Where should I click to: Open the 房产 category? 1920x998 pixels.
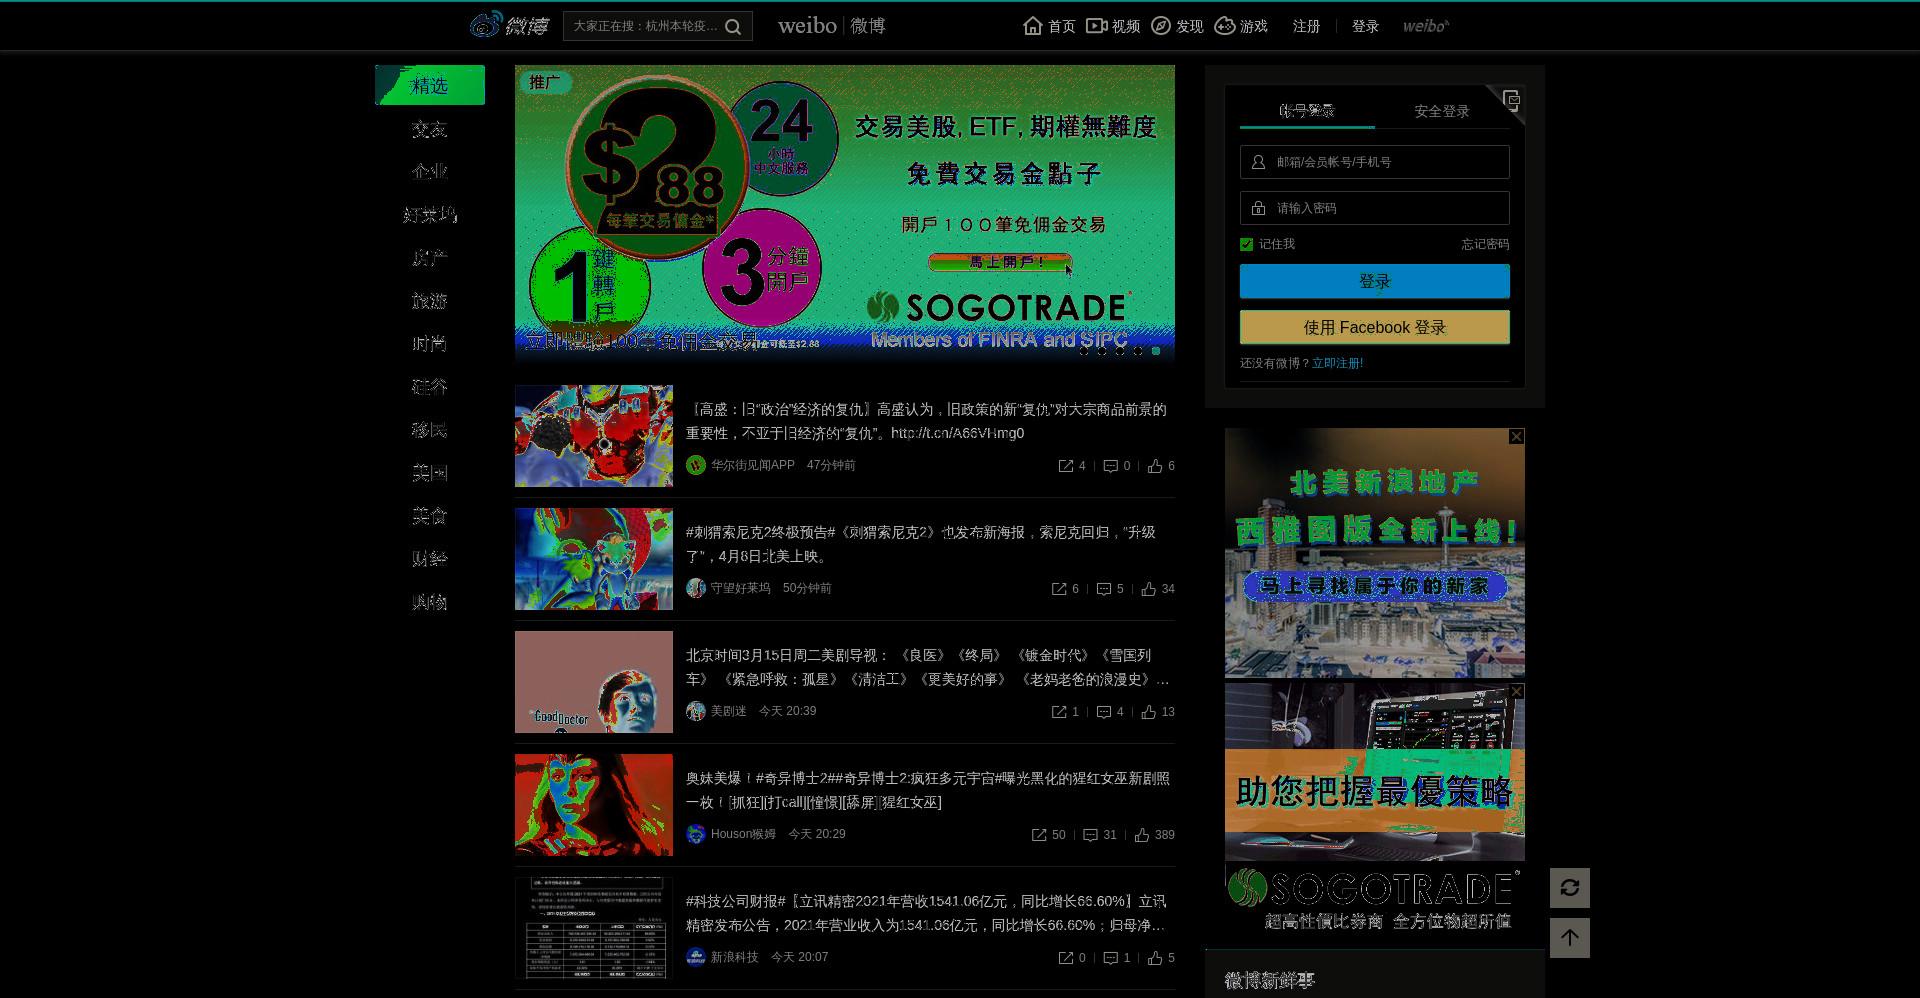(x=430, y=258)
